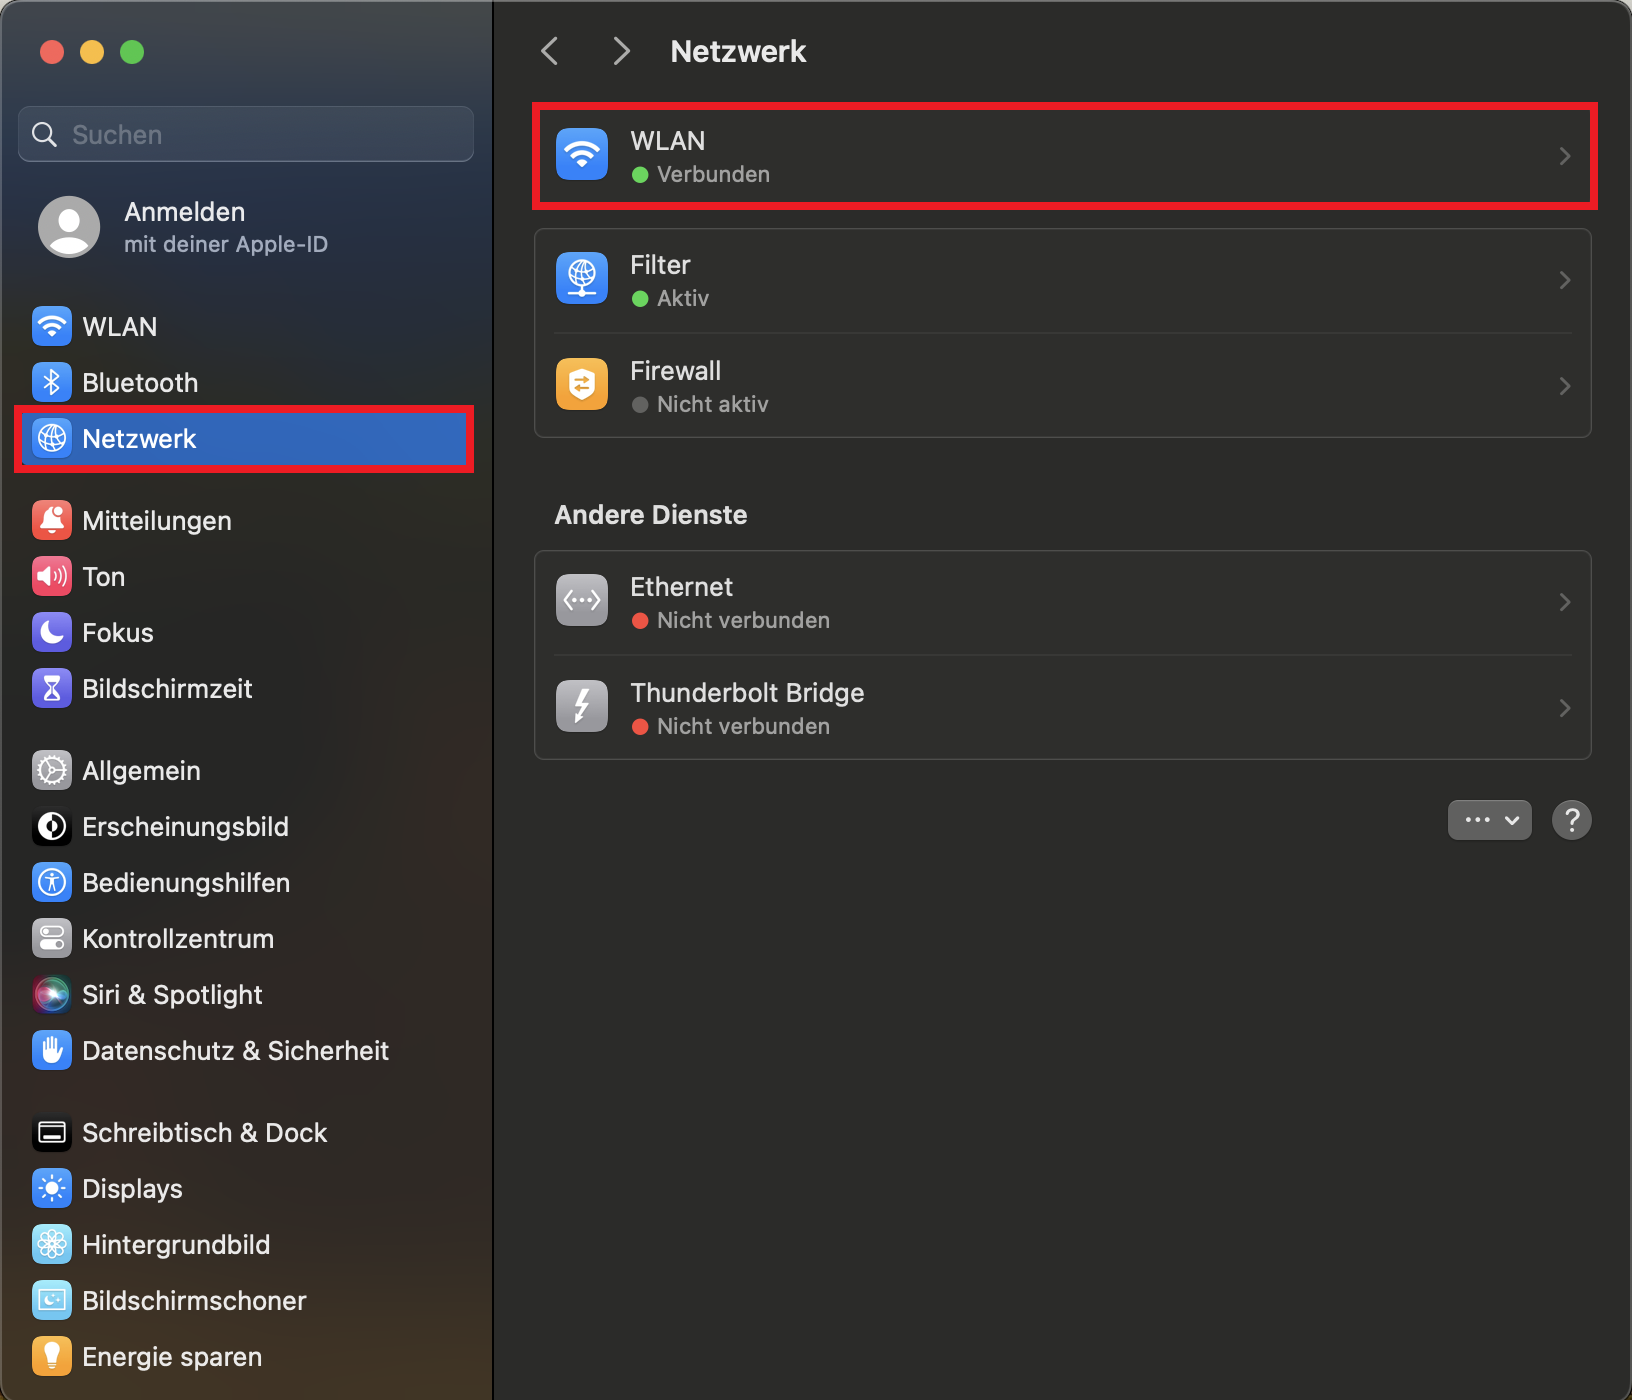Screen dimensions: 1632x1400
Task: Select Allgemein in the sidebar
Action: 141,770
